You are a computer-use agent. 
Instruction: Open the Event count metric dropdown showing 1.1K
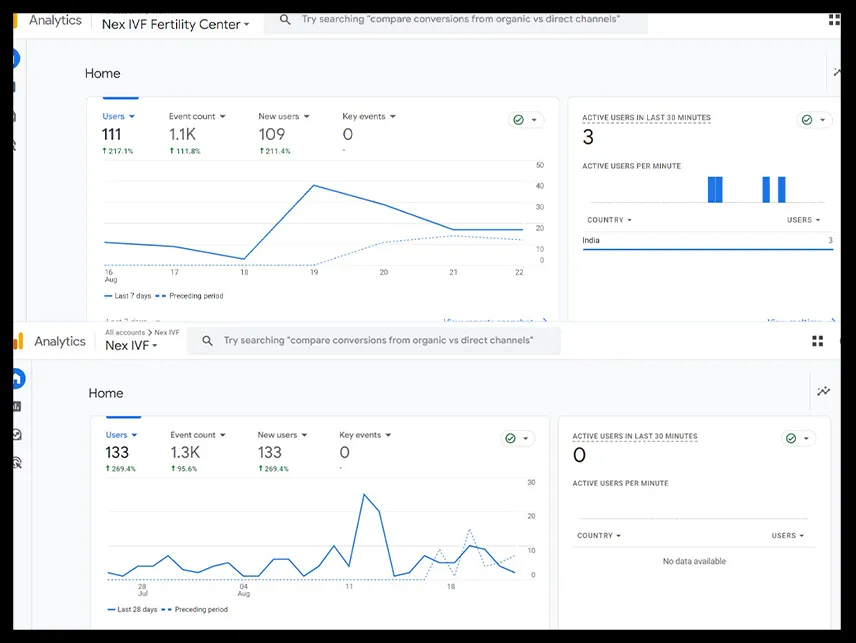(197, 116)
